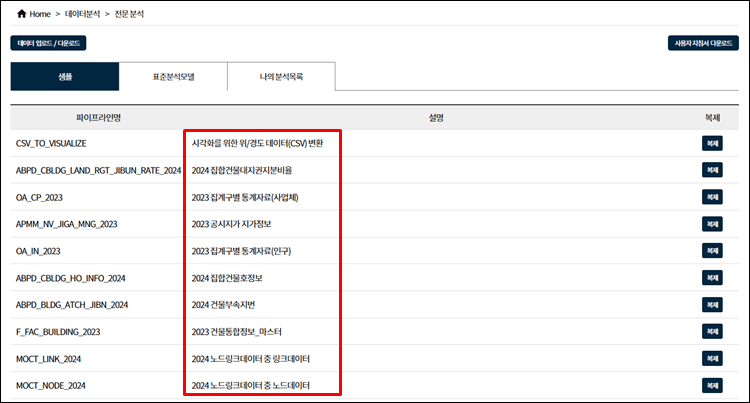Click 복제 button for MOCT_NODE_2024

712,385
